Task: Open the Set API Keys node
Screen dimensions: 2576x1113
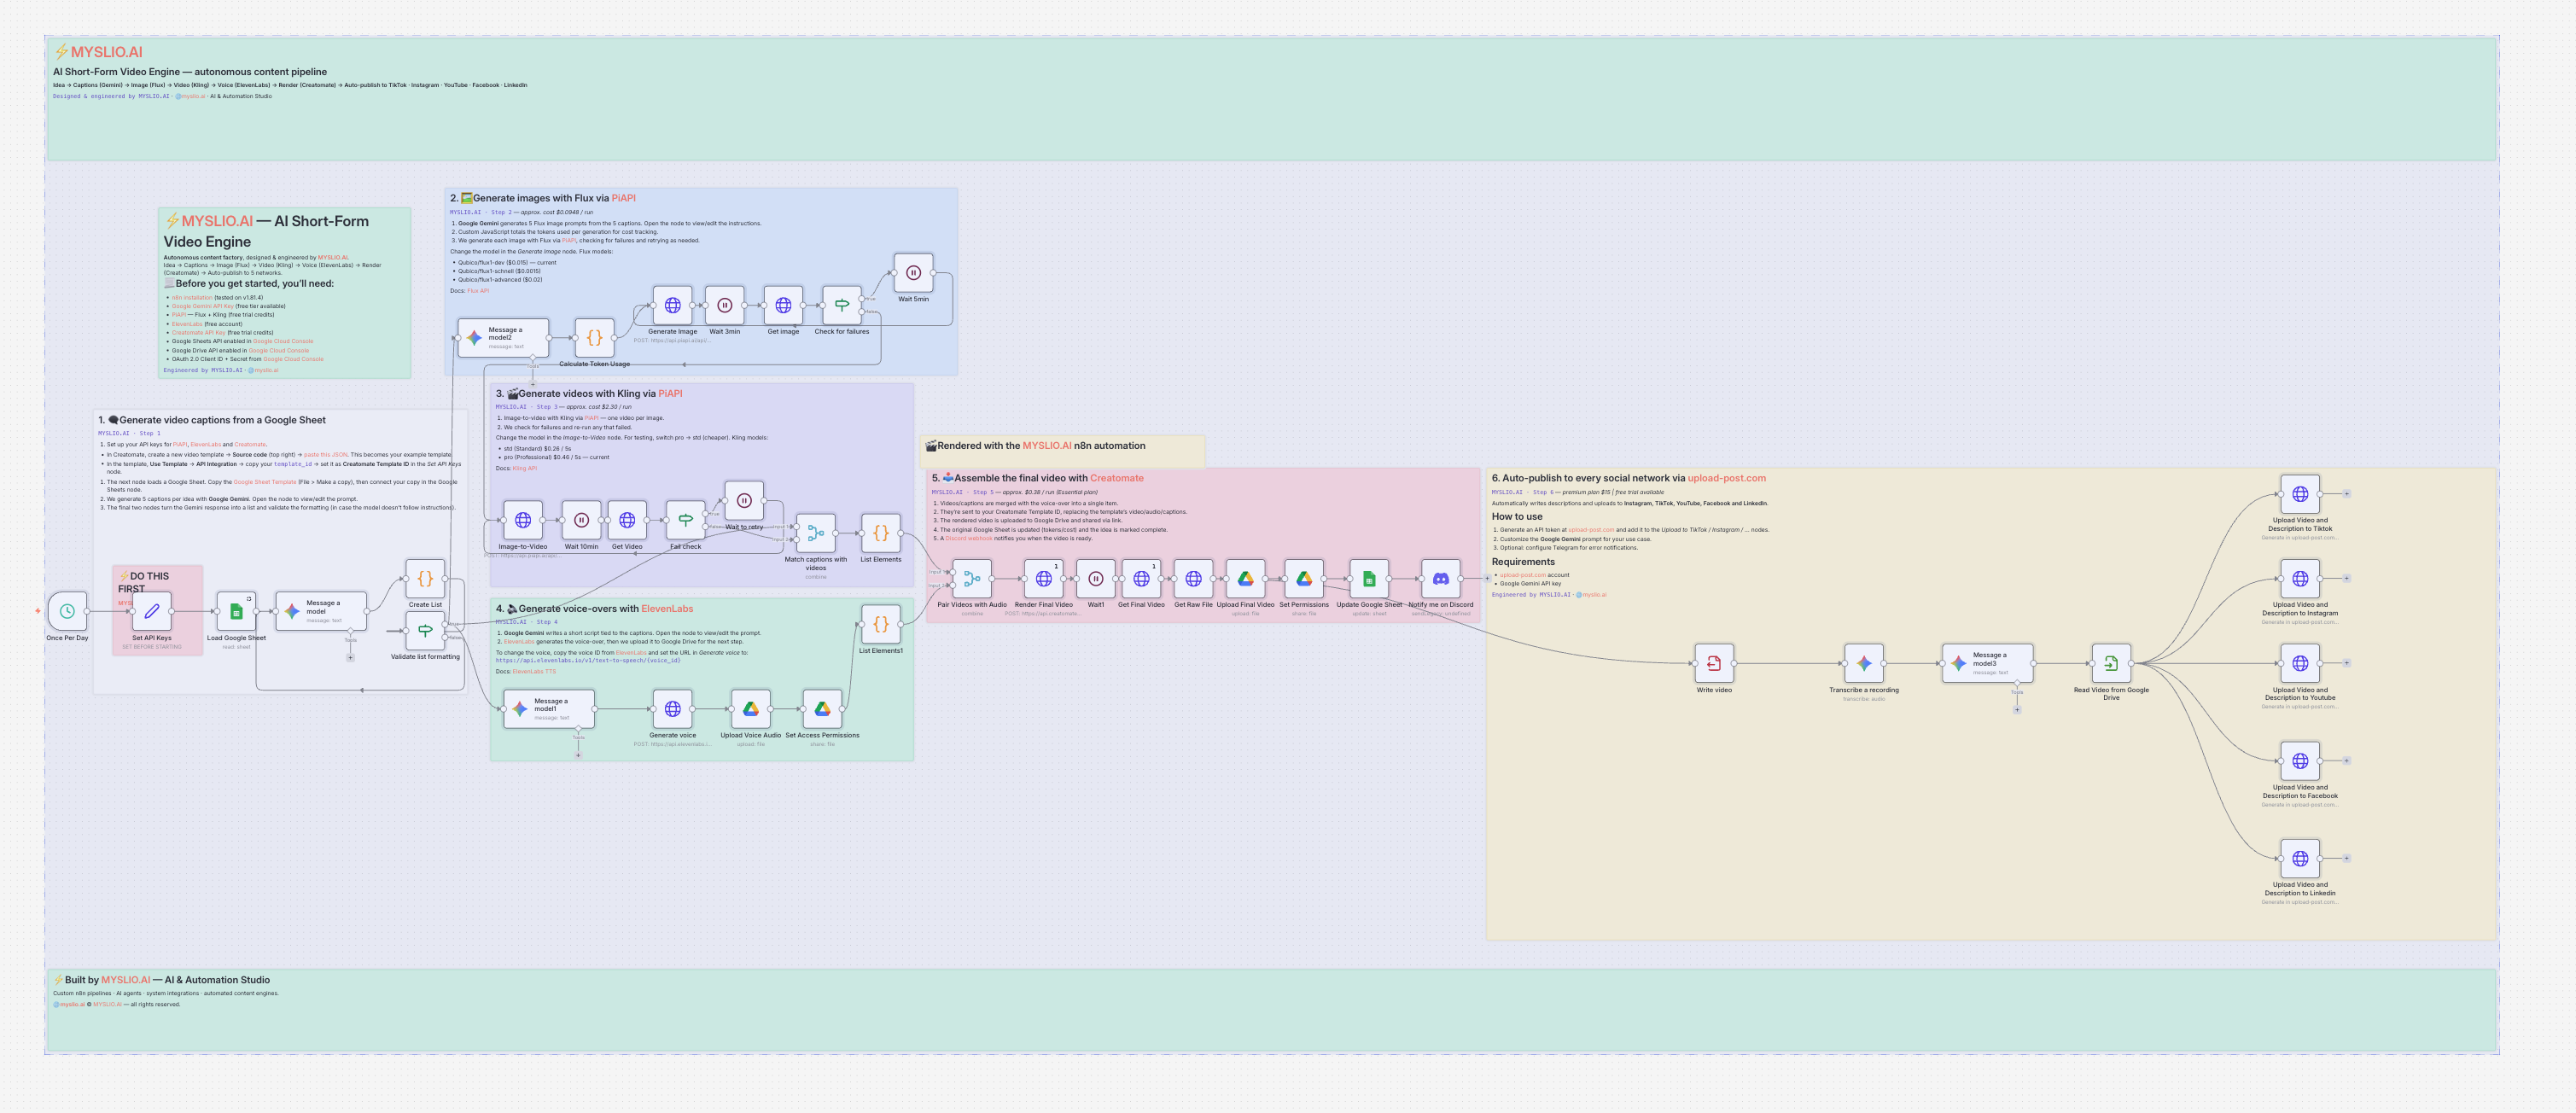Action: pos(152,611)
